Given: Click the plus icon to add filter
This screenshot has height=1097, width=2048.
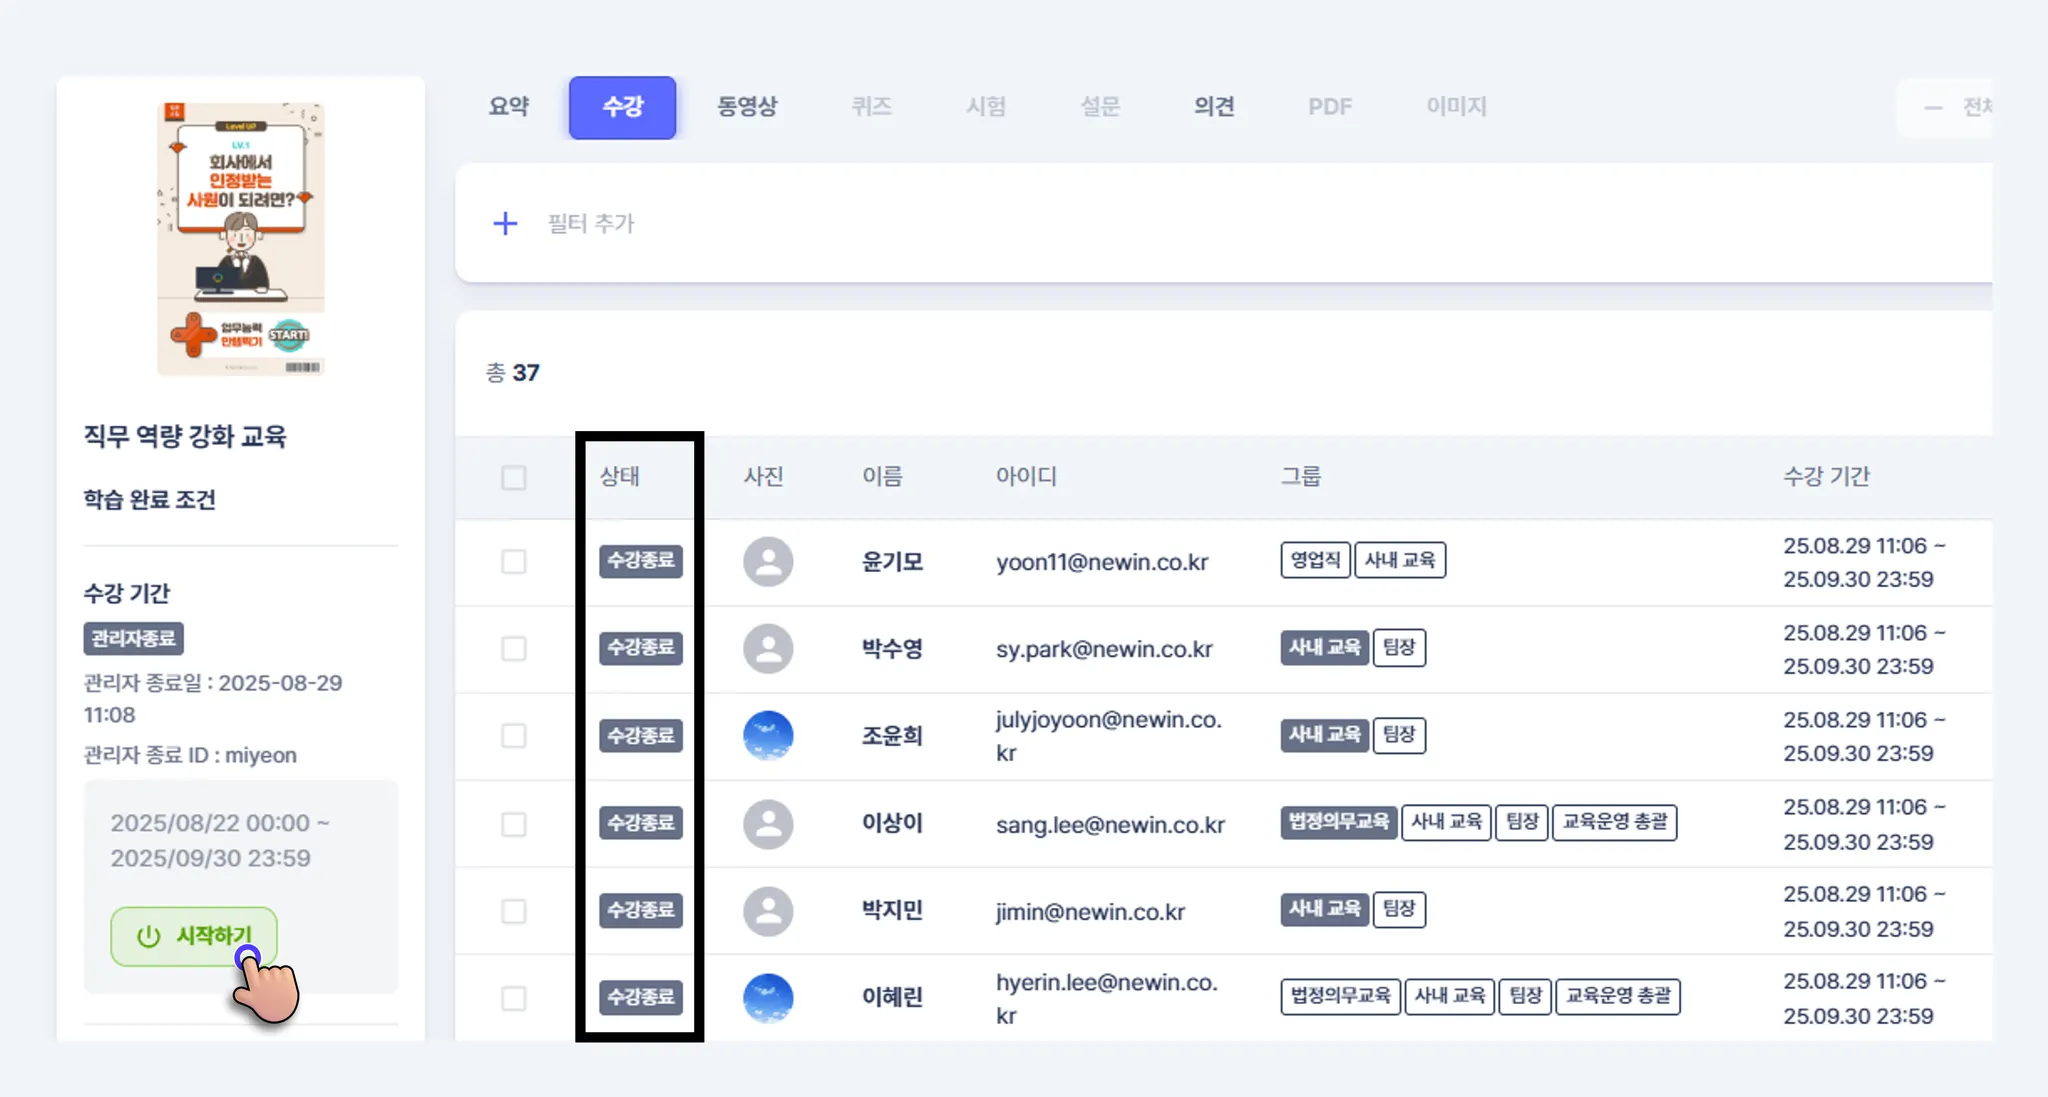Looking at the screenshot, I should [505, 223].
